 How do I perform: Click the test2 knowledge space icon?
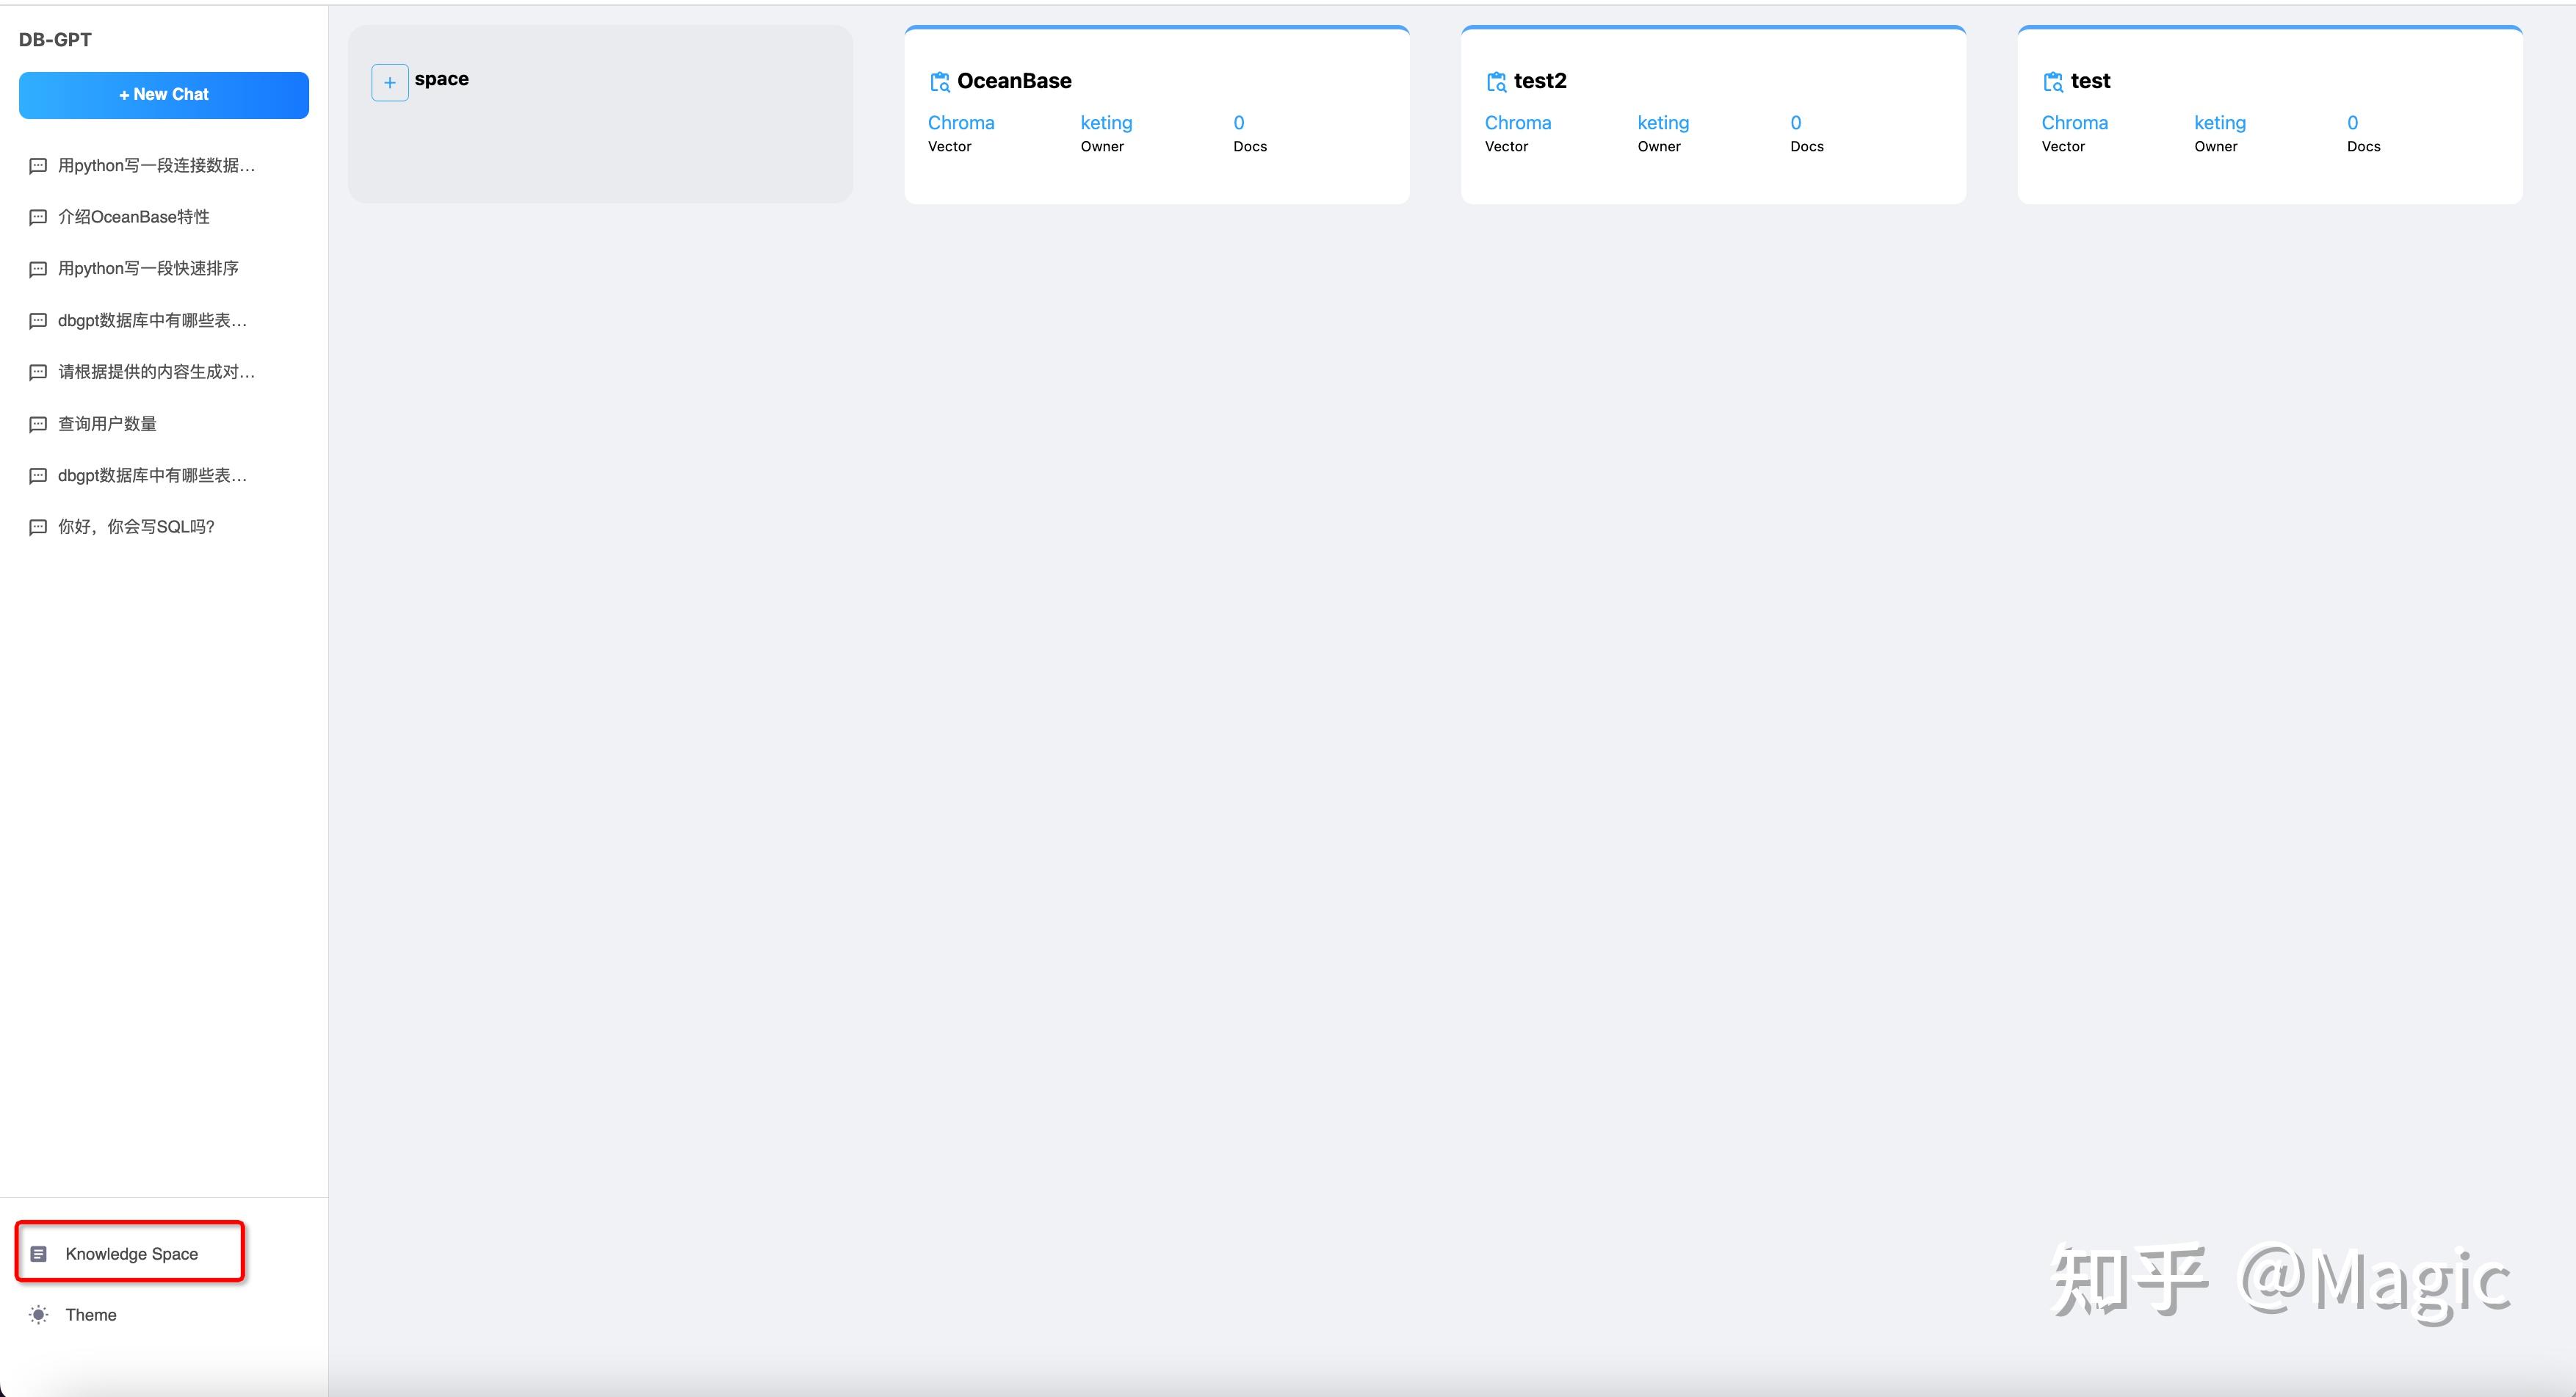tap(1496, 82)
